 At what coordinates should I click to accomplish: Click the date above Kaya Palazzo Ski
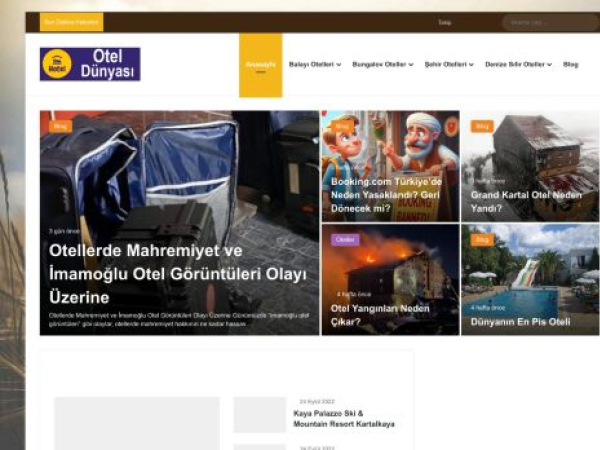(x=317, y=401)
